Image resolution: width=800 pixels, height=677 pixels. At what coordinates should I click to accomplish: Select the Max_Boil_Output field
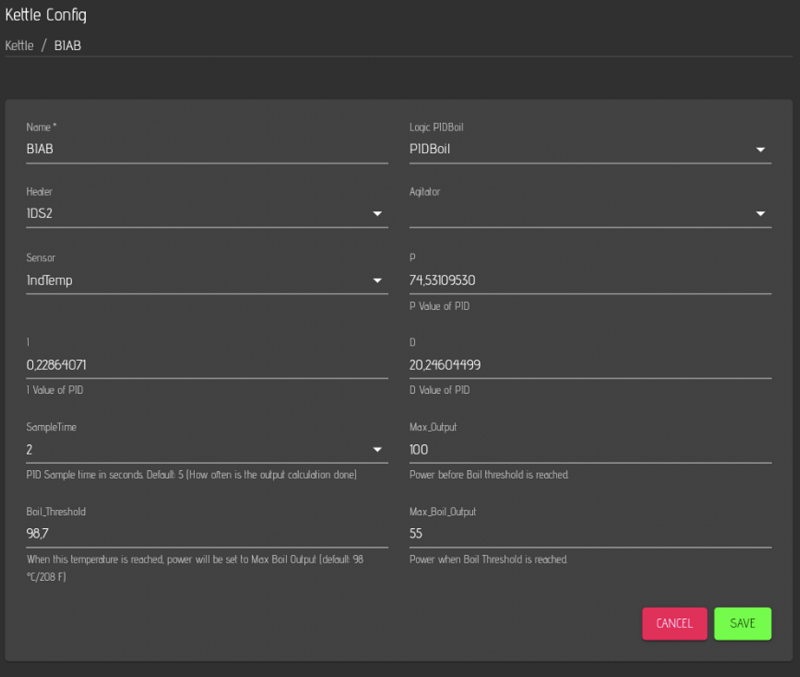tap(590, 534)
